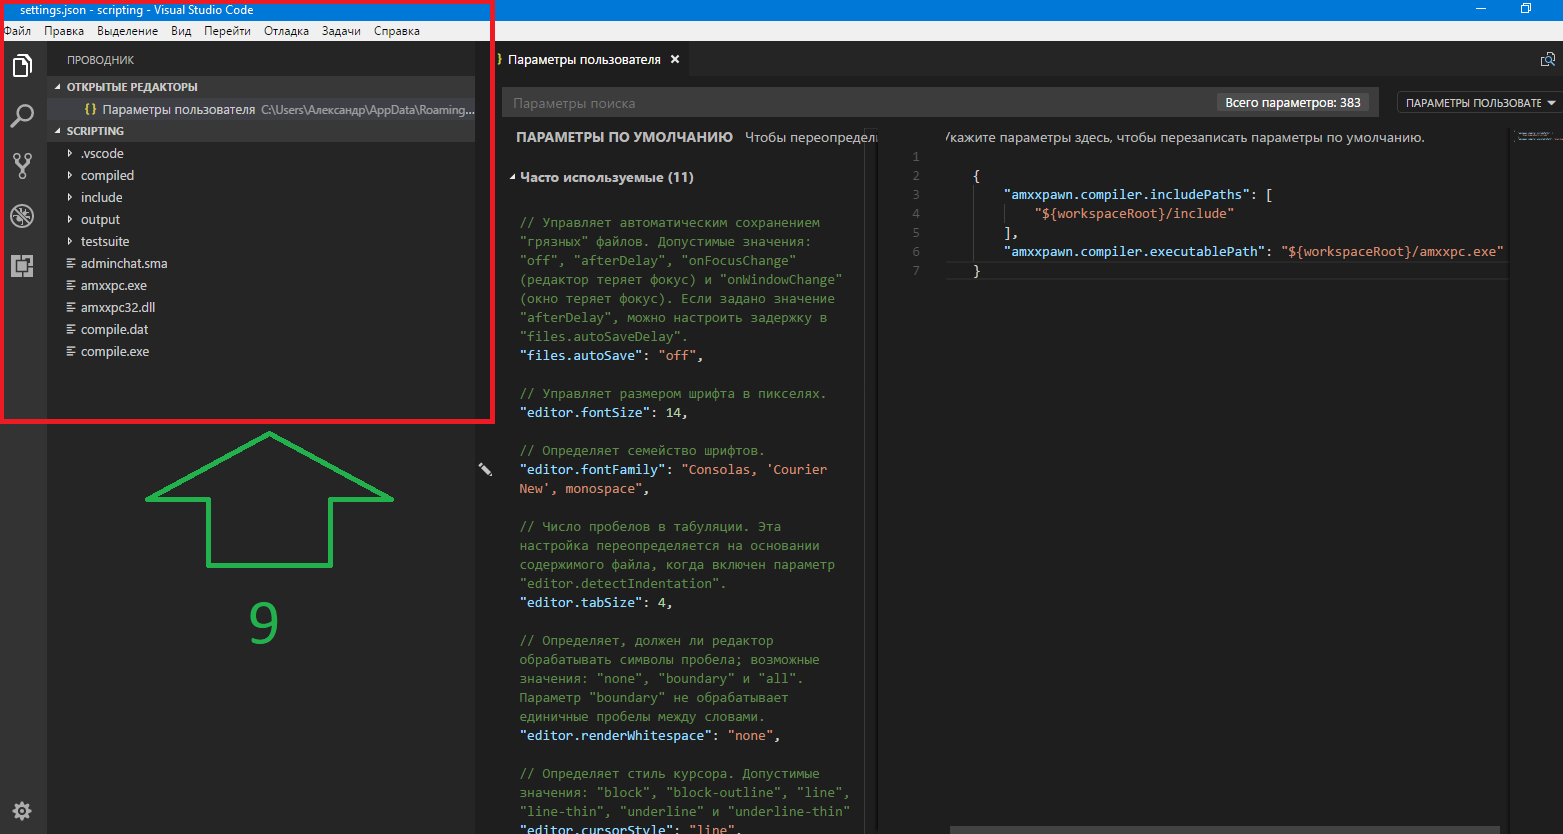Screen dimensions: 1563x834
Task: Click the Manage gear icon at bottom left
Action: coord(22,810)
